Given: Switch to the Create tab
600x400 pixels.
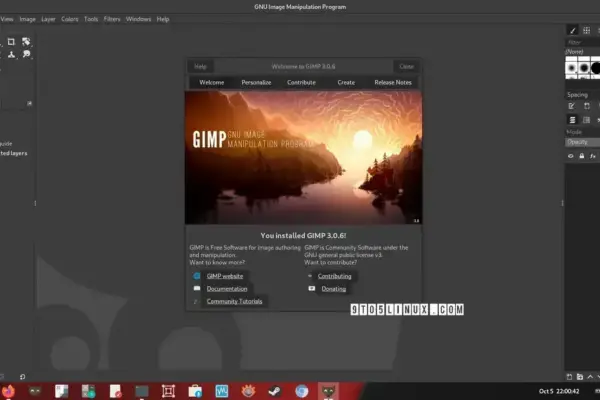Looking at the screenshot, I should (346, 83).
